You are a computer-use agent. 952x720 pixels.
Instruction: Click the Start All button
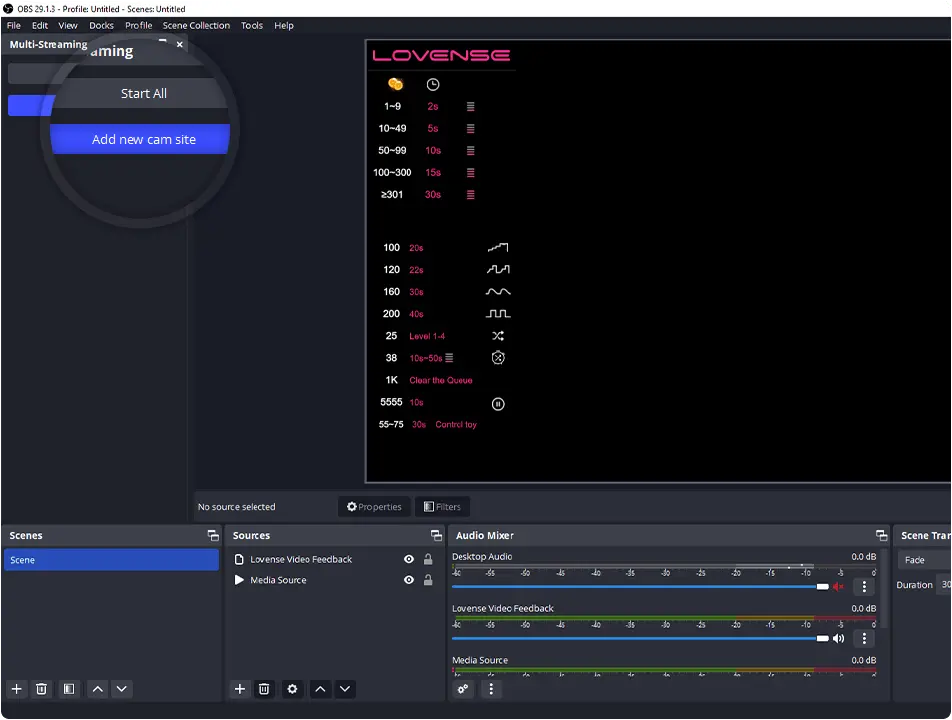click(143, 93)
